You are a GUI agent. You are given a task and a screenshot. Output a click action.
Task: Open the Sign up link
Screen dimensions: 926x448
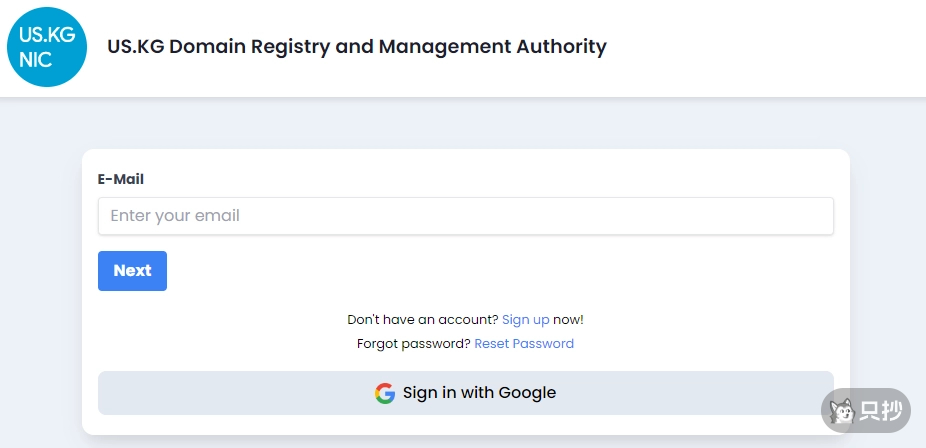525,320
